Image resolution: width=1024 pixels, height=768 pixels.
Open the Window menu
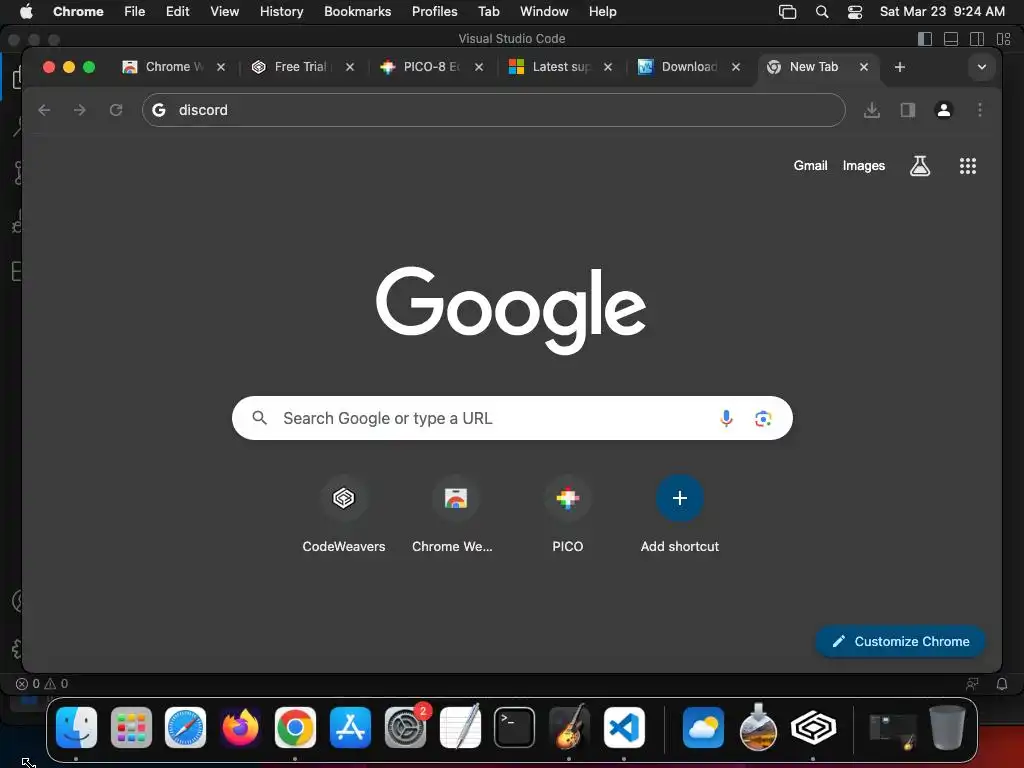click(544, 11)
